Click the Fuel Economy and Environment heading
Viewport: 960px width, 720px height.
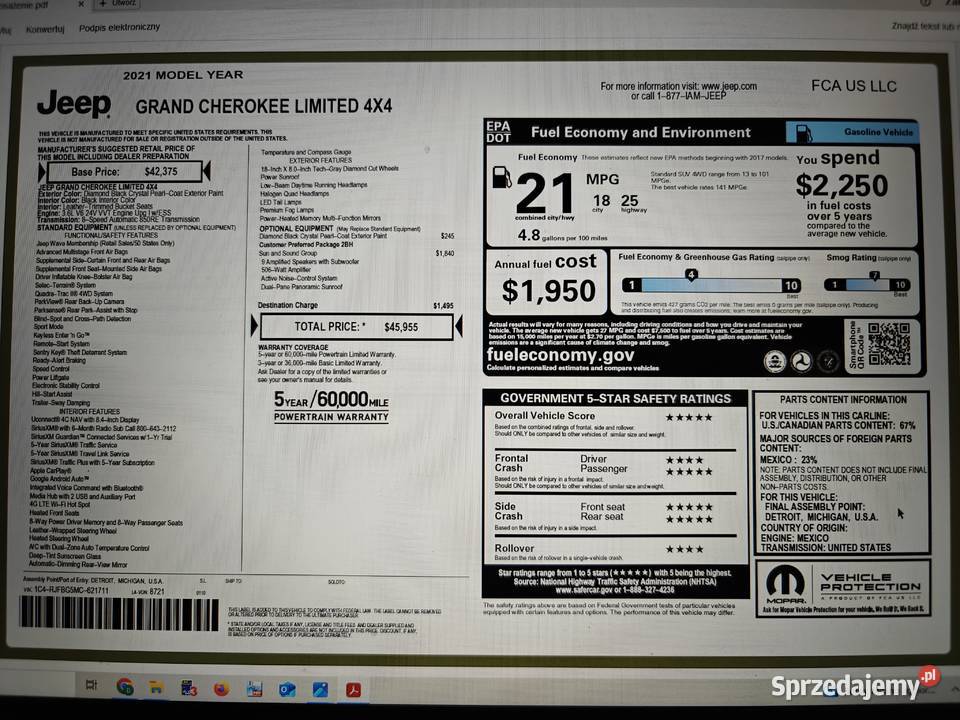click(640, 133)
